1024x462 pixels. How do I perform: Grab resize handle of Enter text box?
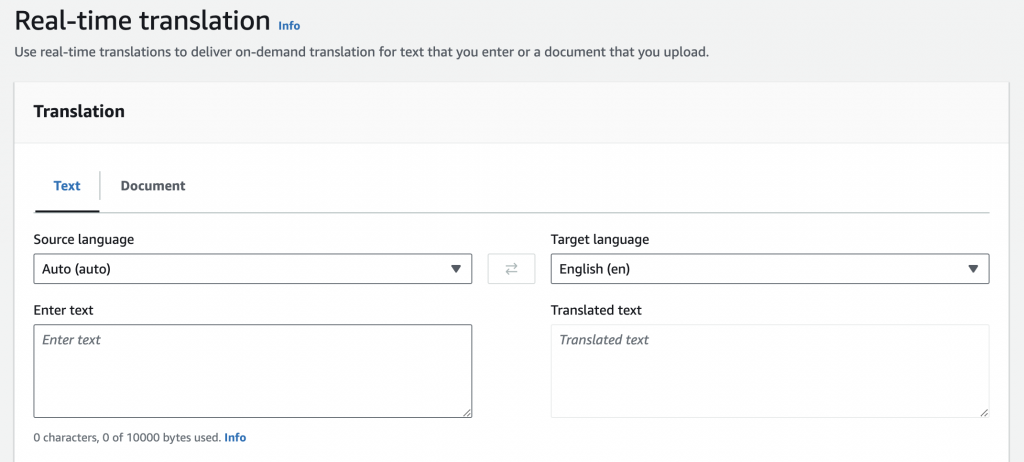click(466, 411)
